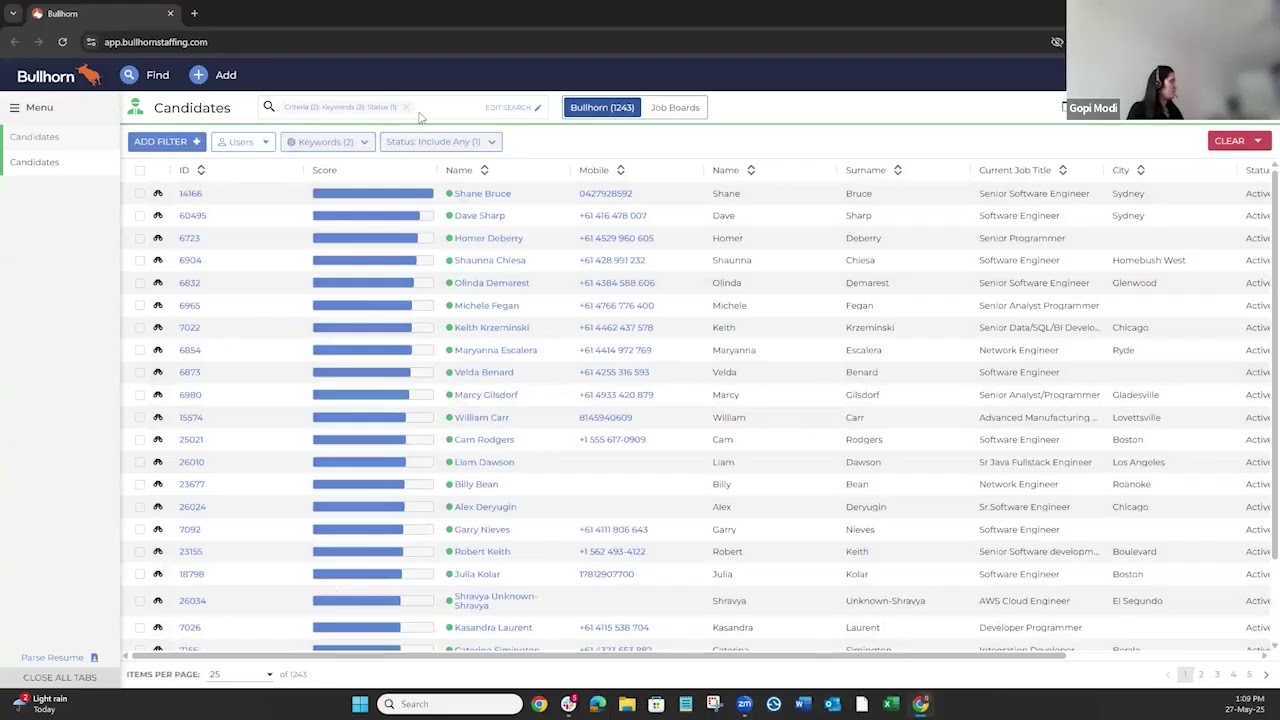Select second Candidates item in sidebar
The width and height of the screenshot is (1280, 720).
pos(34,162)
